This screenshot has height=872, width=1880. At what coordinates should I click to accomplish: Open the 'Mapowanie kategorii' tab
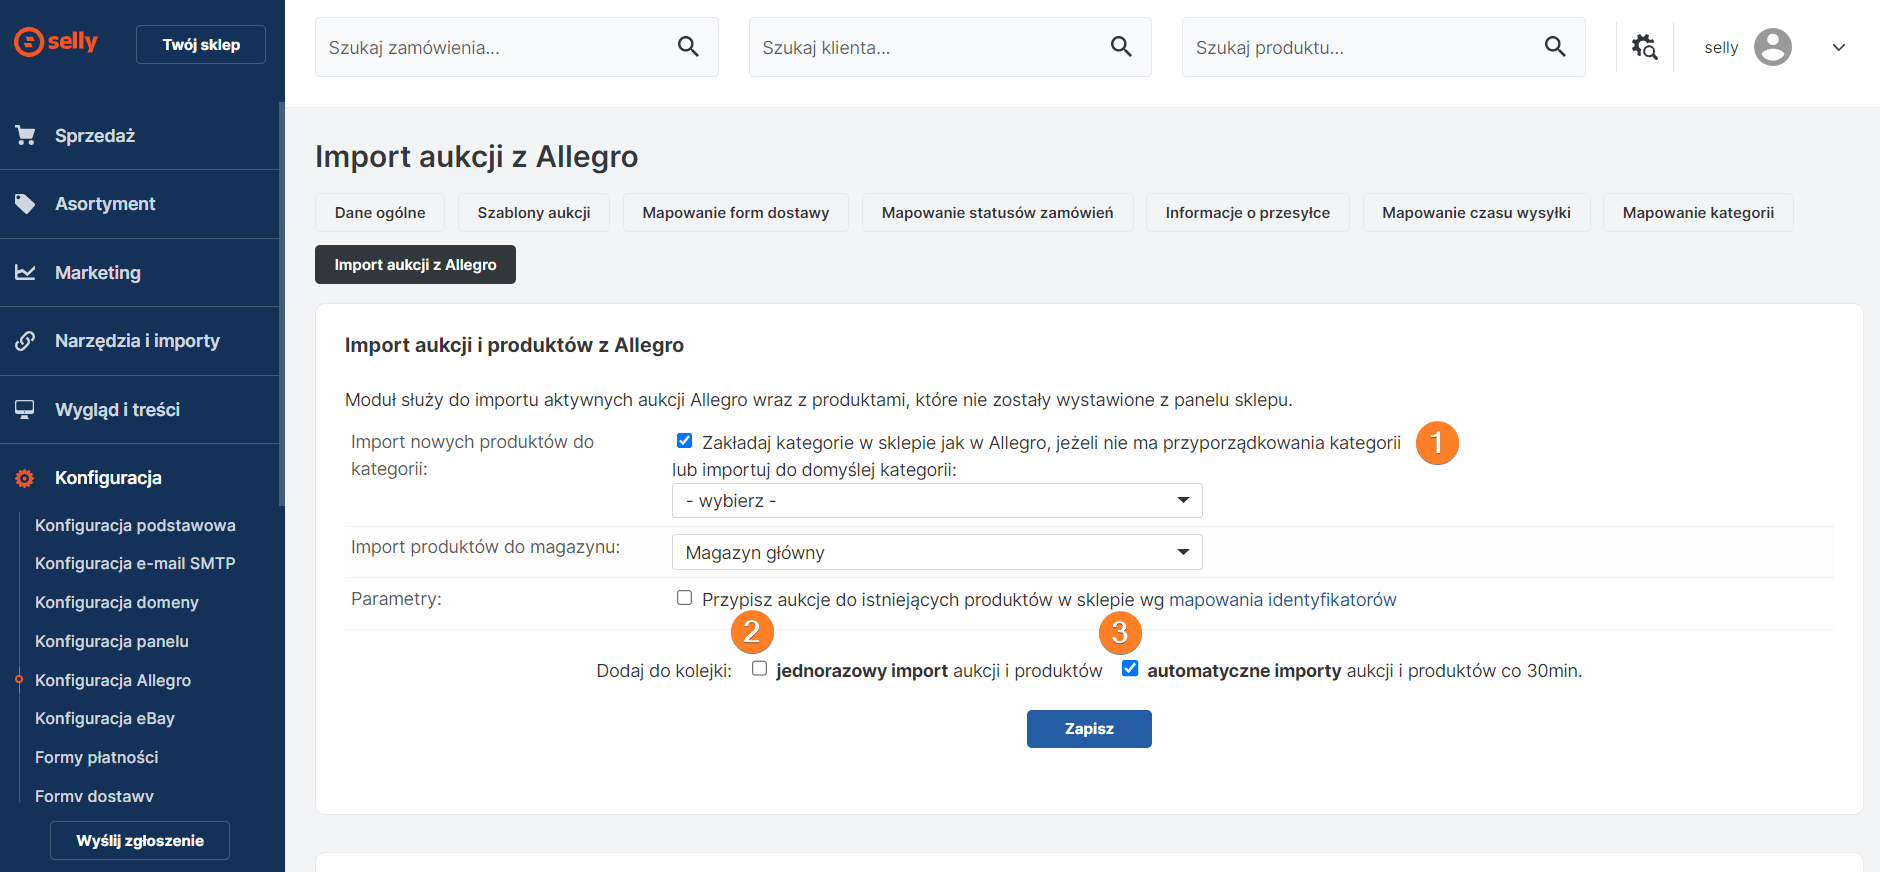coord(1697,213)
